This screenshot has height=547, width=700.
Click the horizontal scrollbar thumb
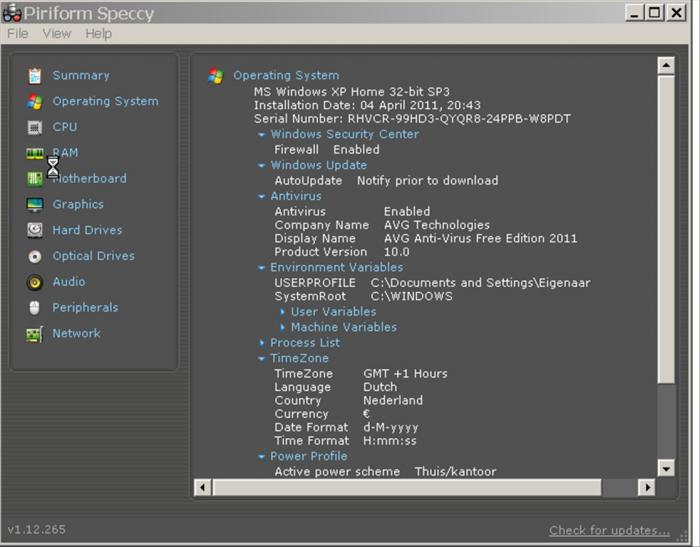[407, 487]
